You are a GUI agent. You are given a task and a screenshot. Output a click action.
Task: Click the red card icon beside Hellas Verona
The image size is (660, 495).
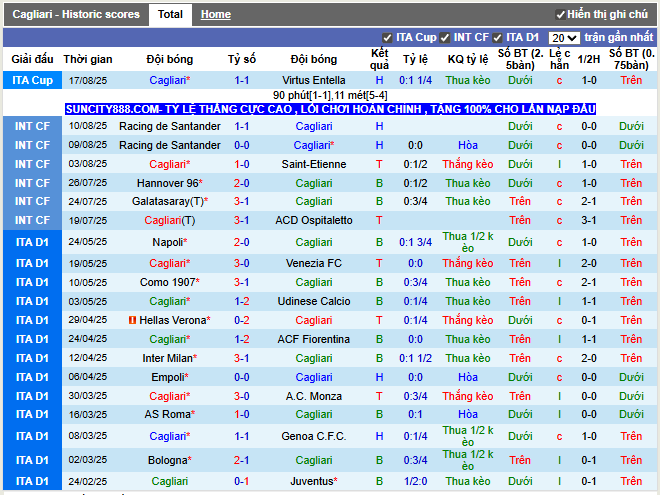(132, 320)
